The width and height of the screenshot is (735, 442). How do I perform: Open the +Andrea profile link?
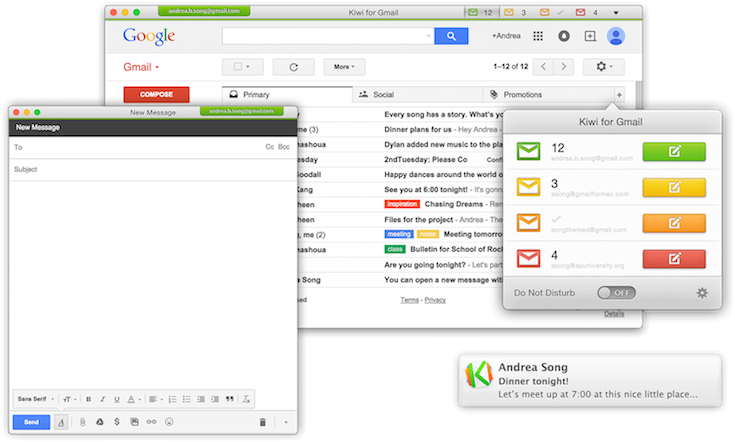coord(506,36)
